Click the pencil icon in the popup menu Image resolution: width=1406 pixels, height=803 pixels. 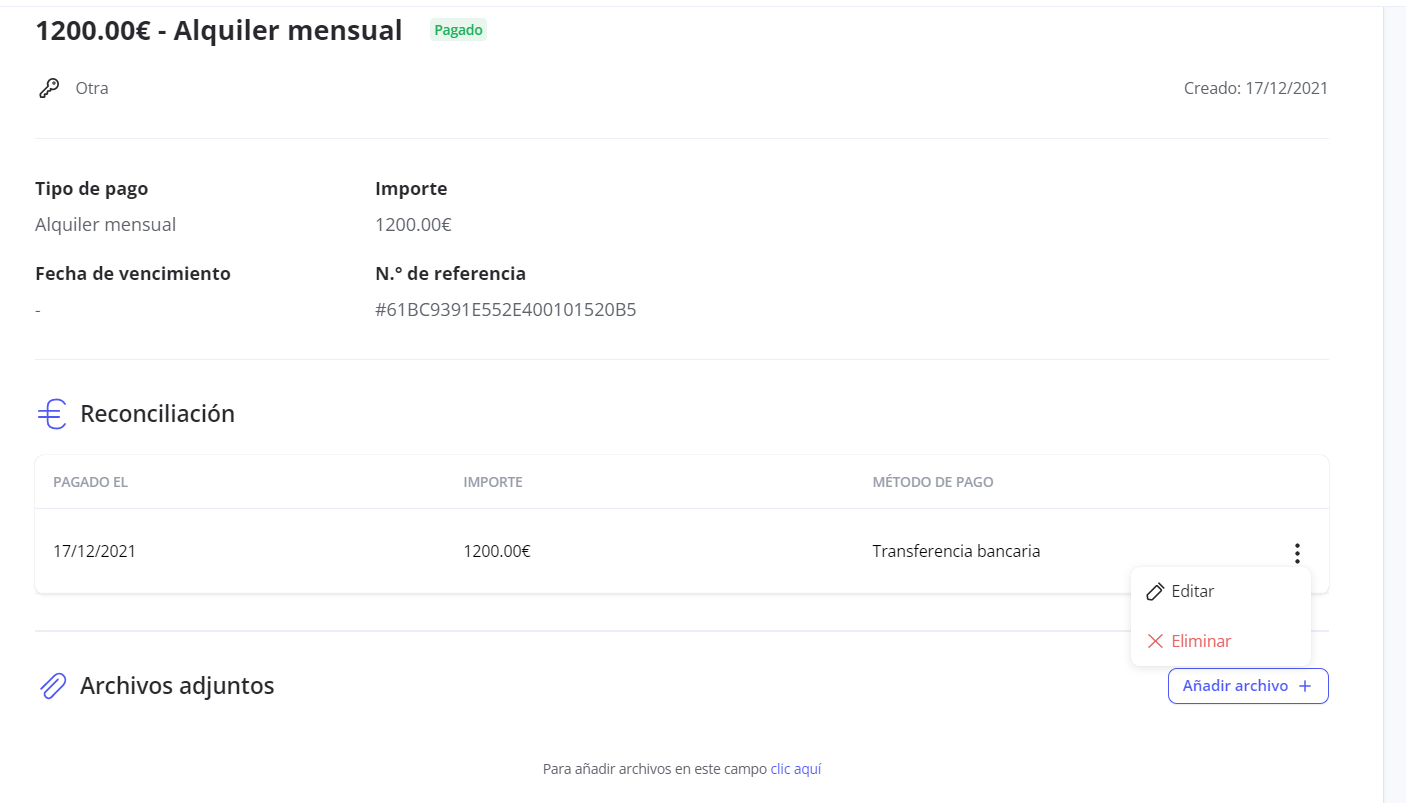[1155, 591]
